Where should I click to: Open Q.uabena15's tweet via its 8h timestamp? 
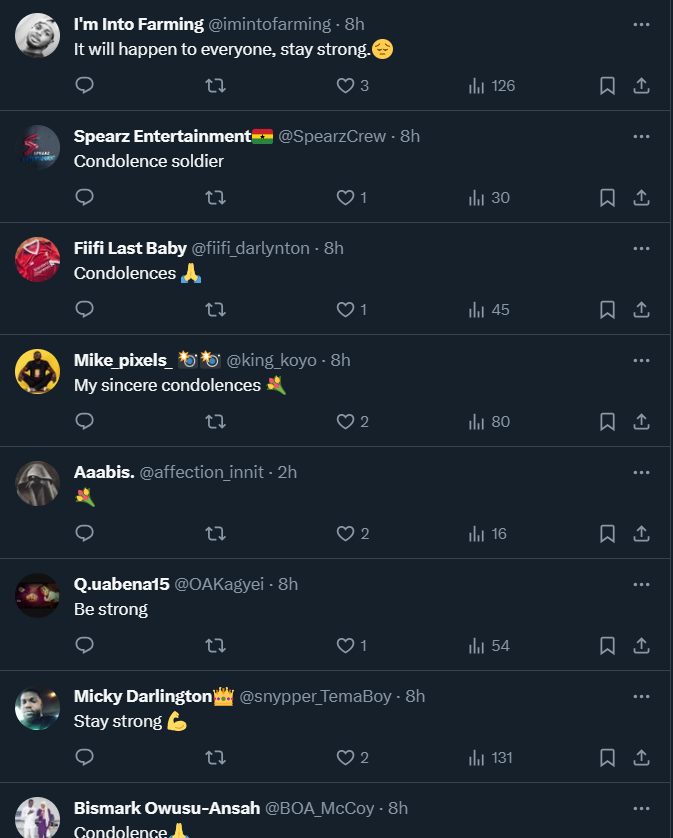[x=288, y=584]
